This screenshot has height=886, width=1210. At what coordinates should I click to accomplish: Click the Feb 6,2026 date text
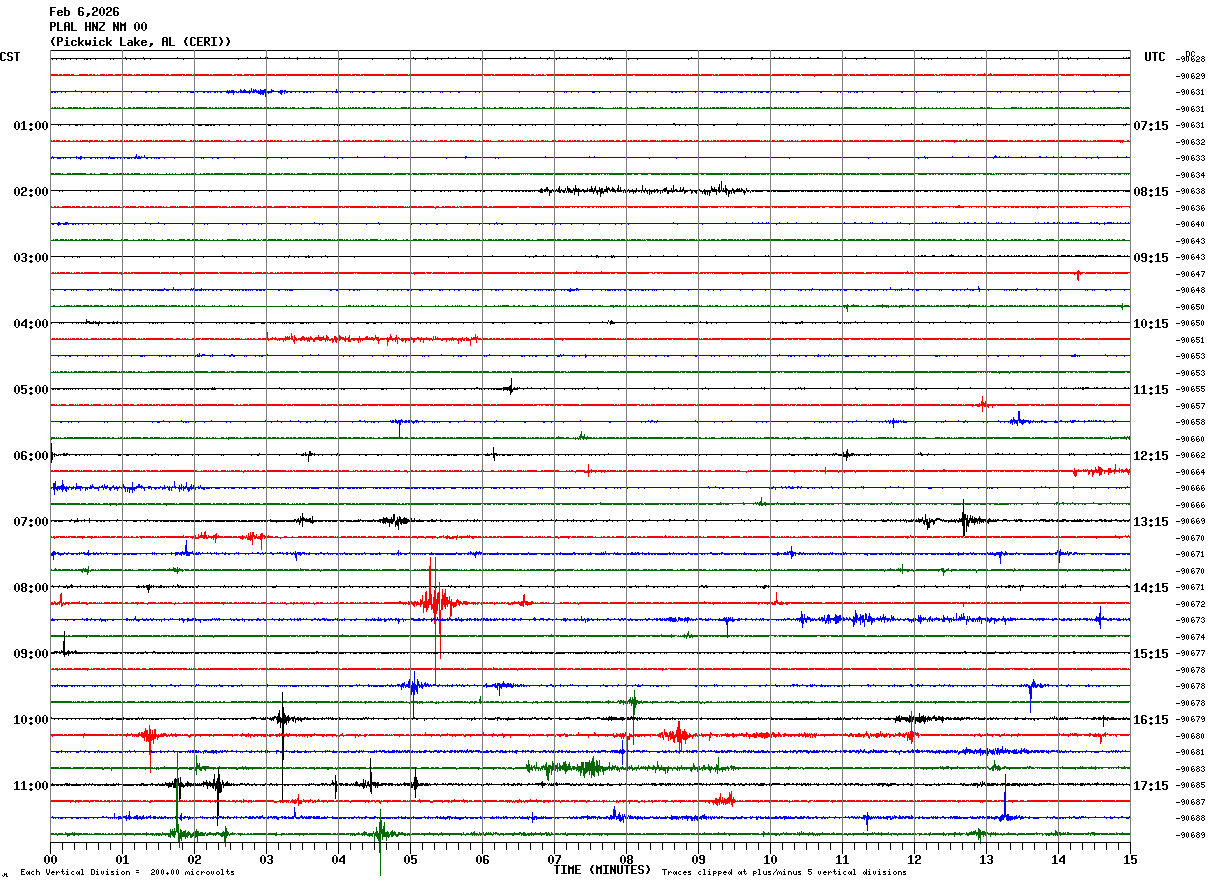(84, 12)
